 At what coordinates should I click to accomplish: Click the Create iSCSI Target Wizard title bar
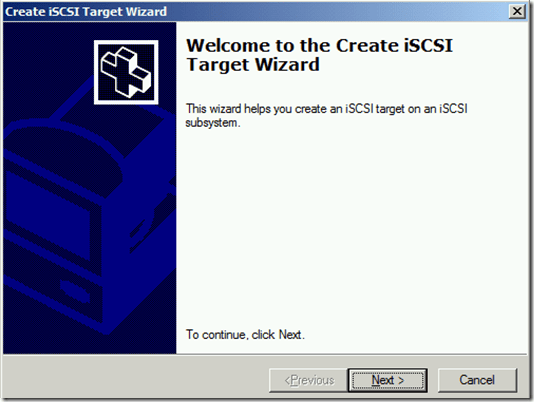(266, 12)
